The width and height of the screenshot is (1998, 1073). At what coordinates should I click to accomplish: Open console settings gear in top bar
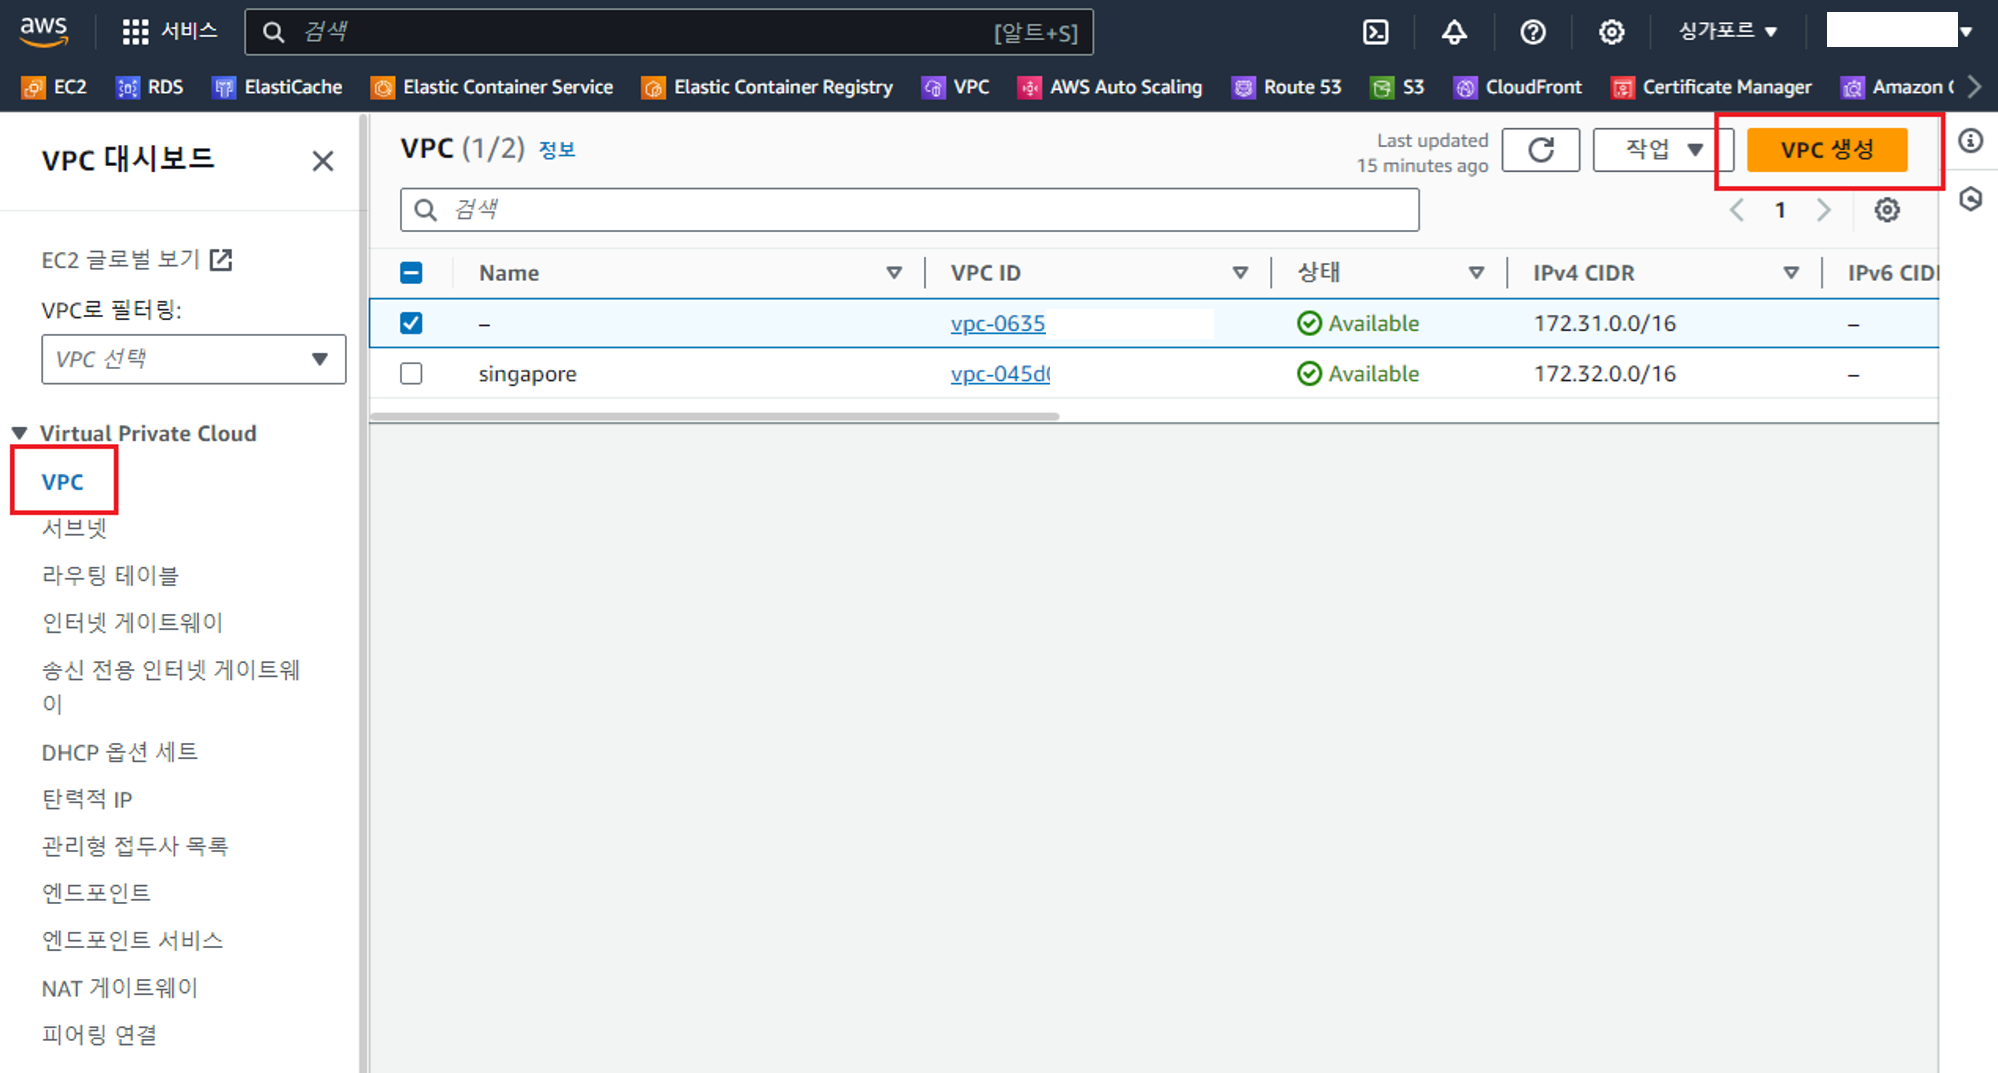pos(1611,32)
